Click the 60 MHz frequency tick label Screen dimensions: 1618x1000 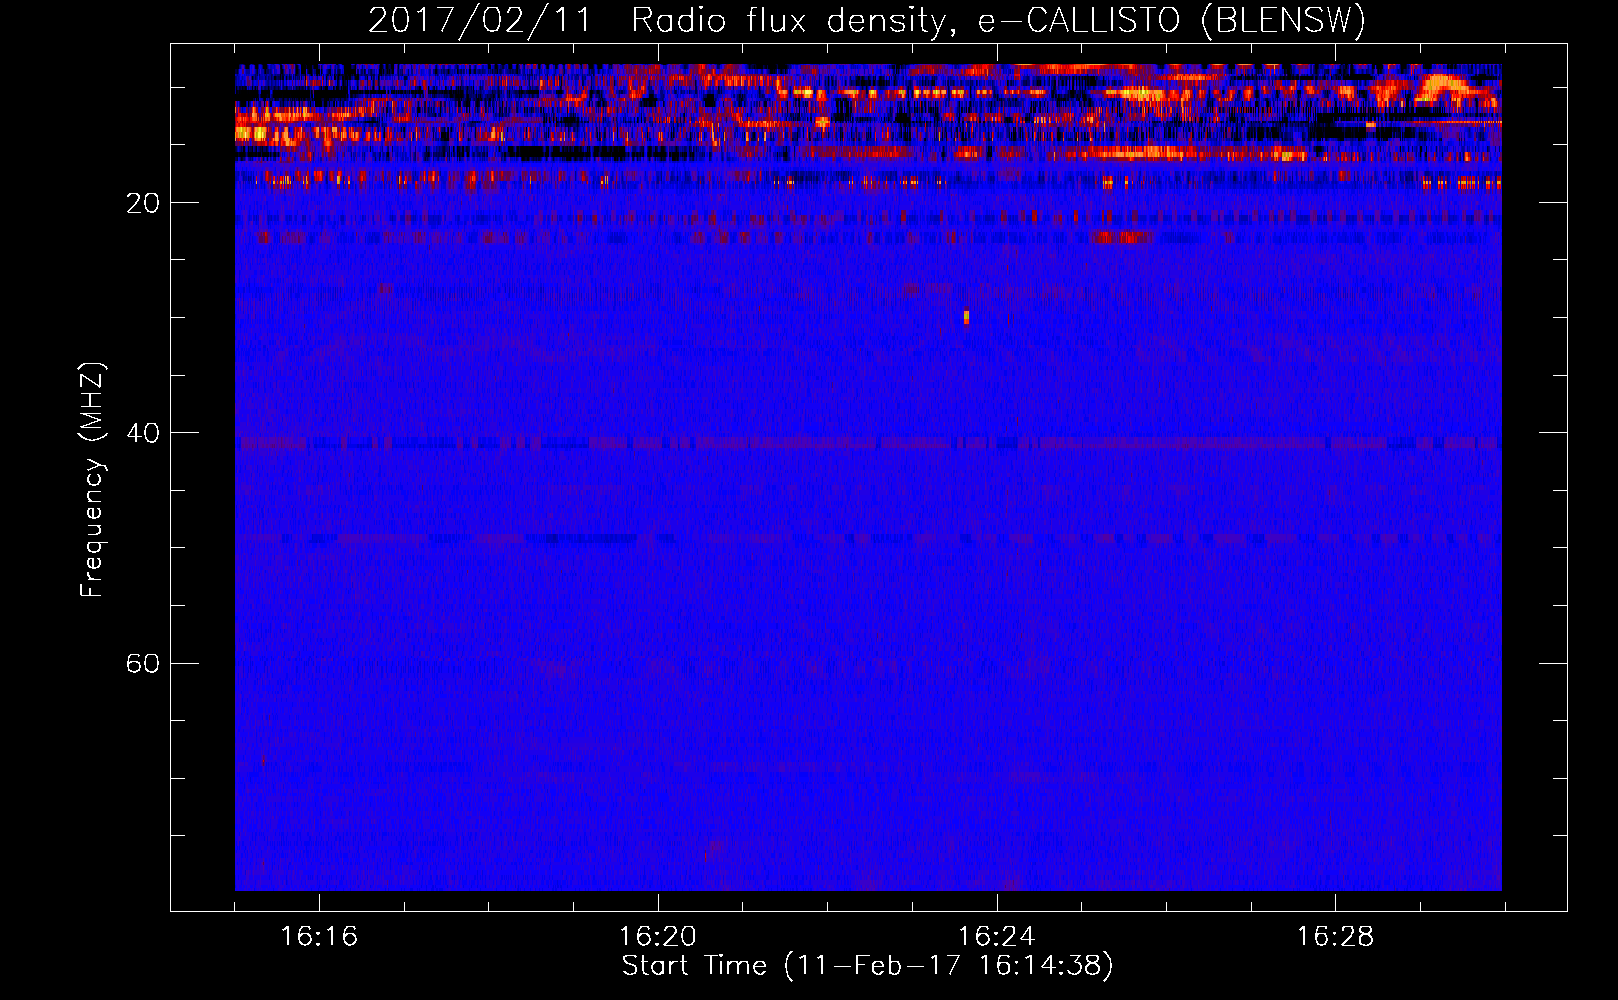tap(143, 663)
